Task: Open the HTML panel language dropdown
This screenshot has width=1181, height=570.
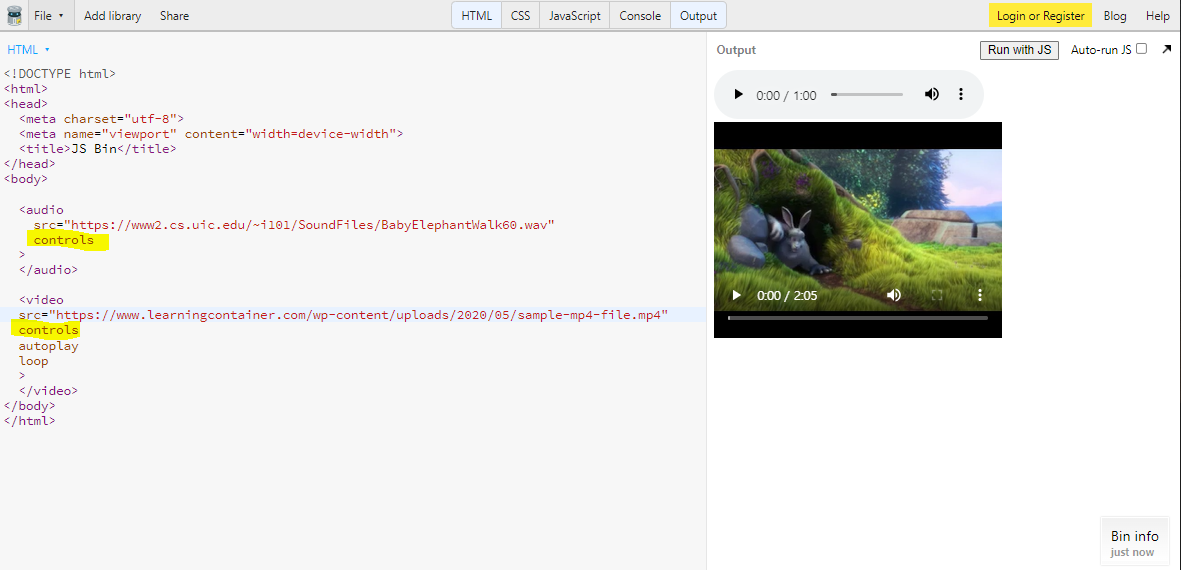Action: tap(29, 50)
